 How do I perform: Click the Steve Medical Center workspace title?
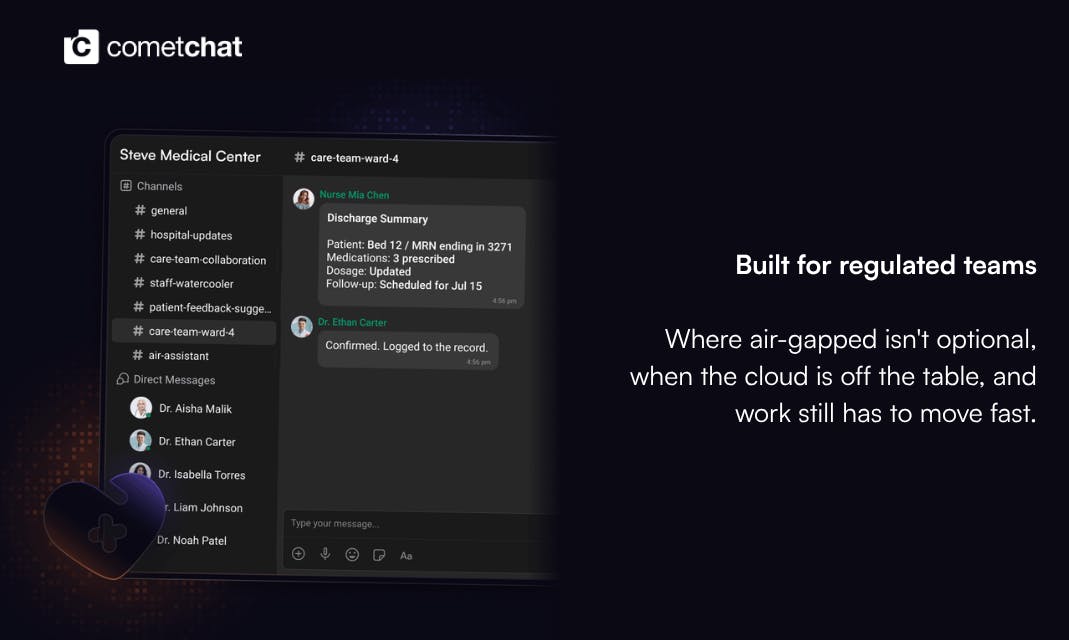(190, 155)
